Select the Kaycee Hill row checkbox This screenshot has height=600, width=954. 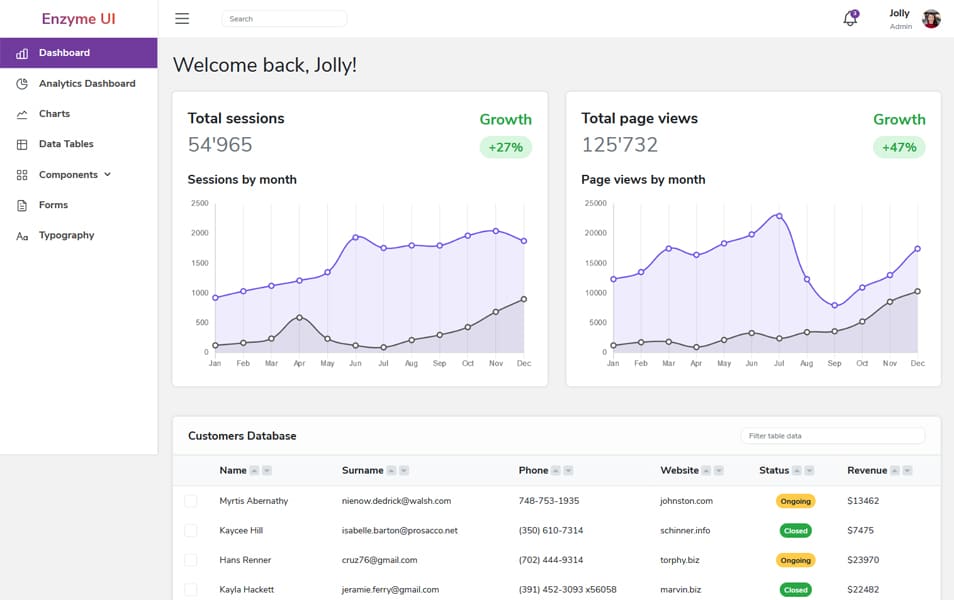[191, 530]
